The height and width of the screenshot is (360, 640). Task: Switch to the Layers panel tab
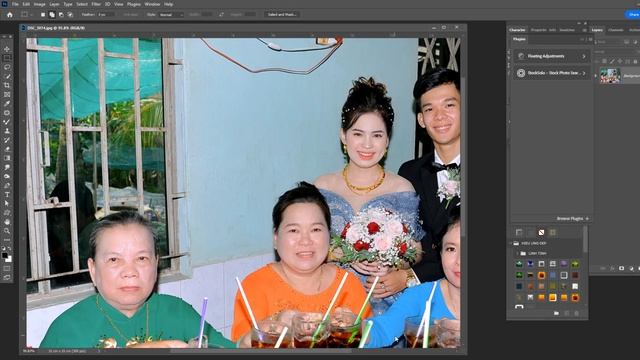pyautogui.click(x=597, y=30)
